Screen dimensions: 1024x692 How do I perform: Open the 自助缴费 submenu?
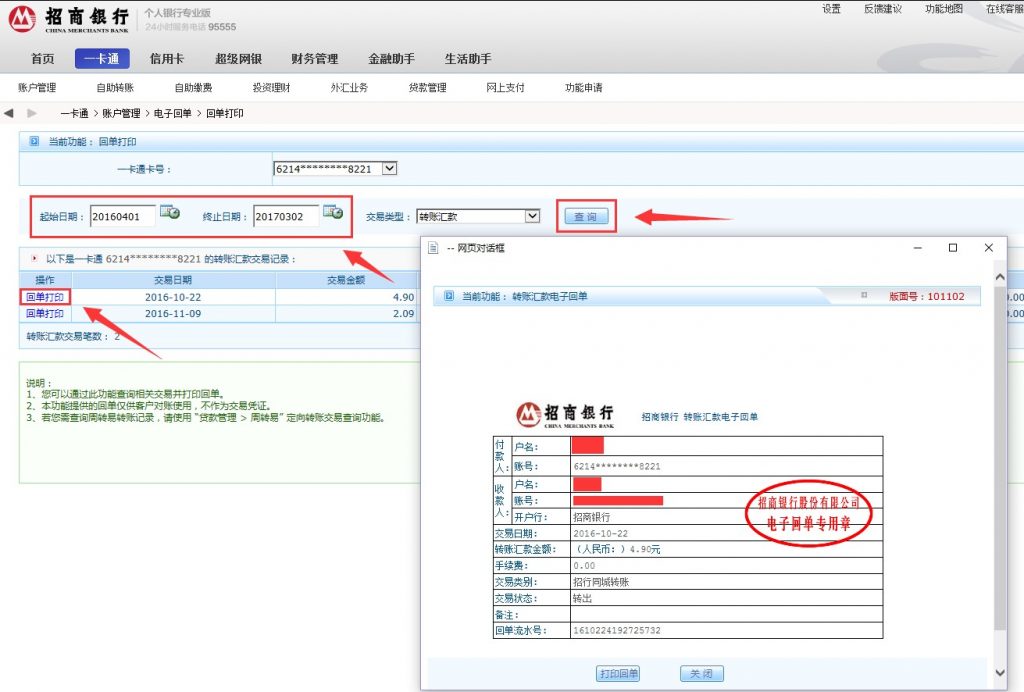pyautogui.click(x=193, y=87)
